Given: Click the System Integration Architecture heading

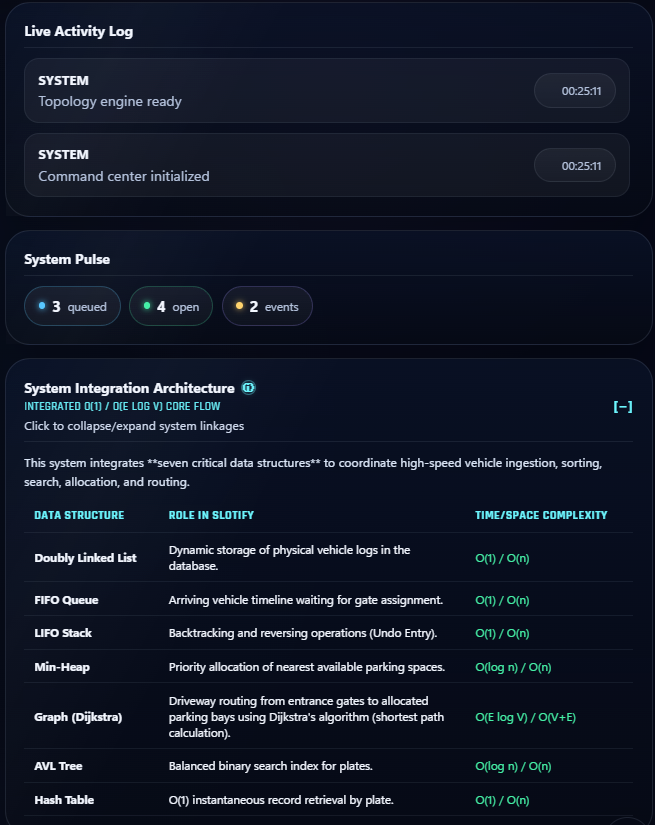Looking at the screenshot, I should (x=129, y=388).
